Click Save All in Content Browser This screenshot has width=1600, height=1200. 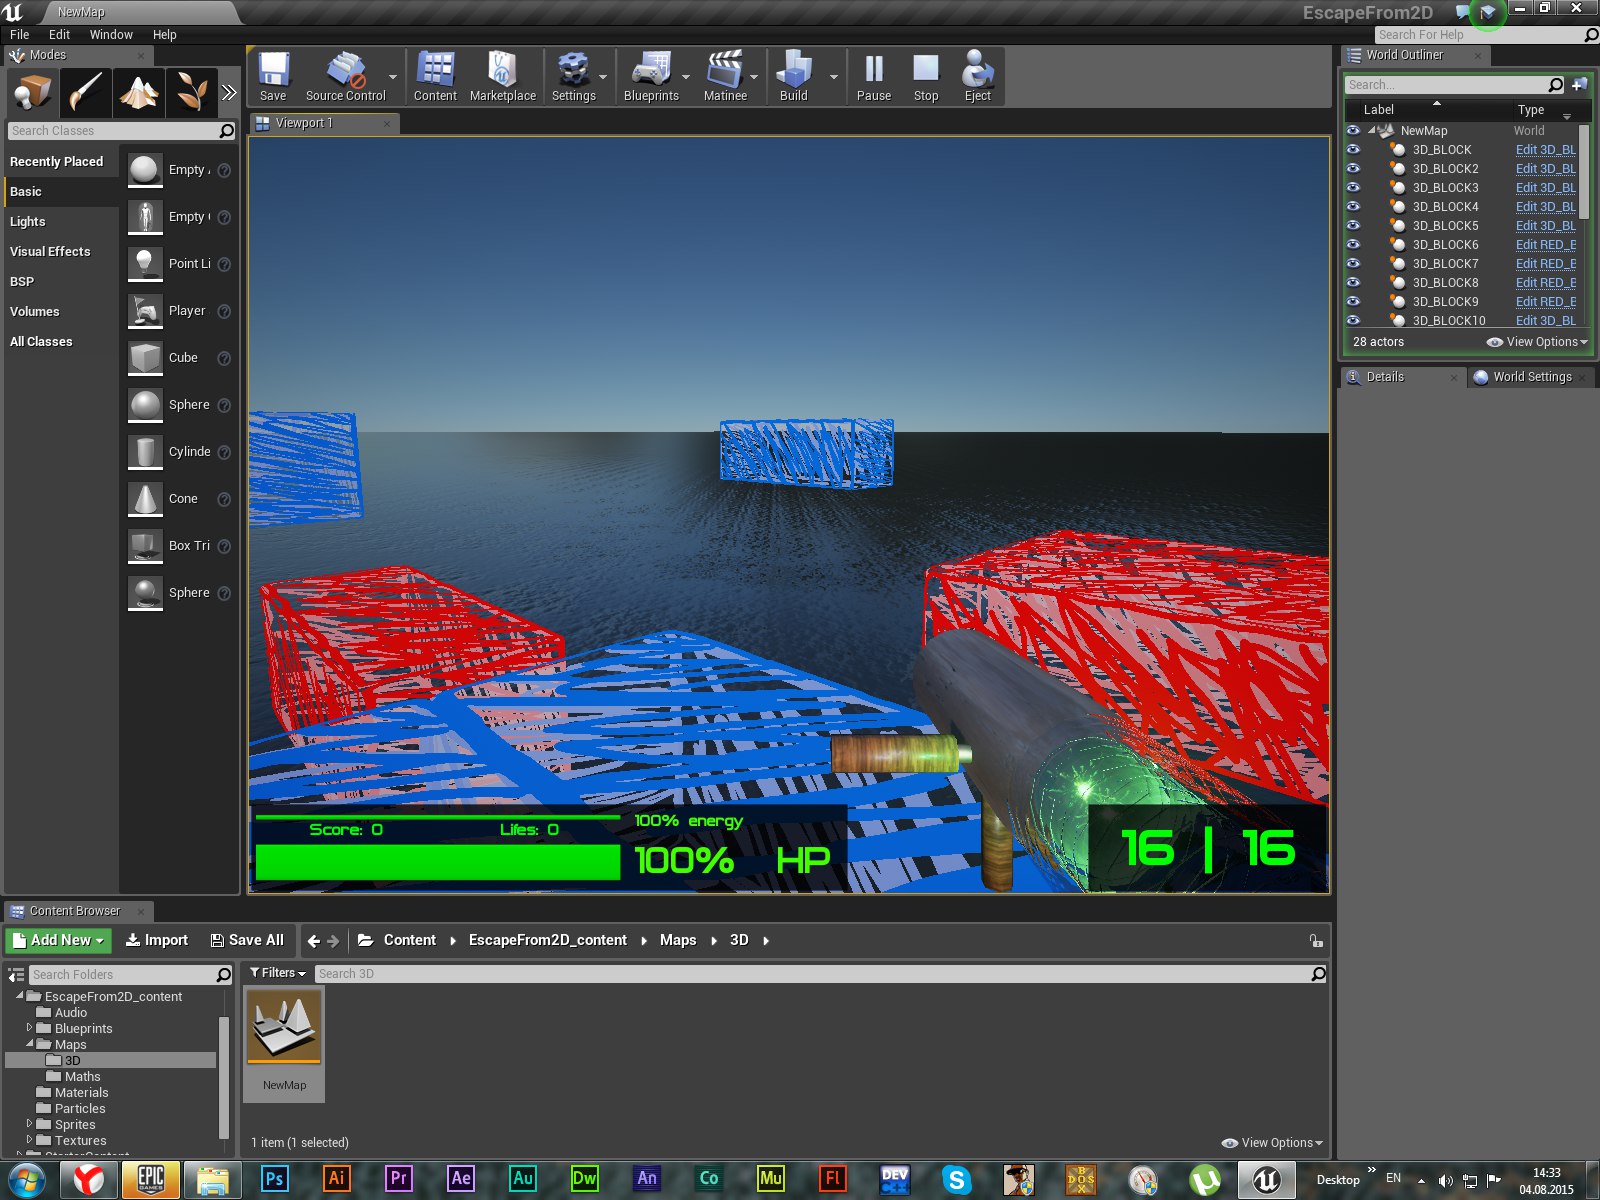pos(247,940)
